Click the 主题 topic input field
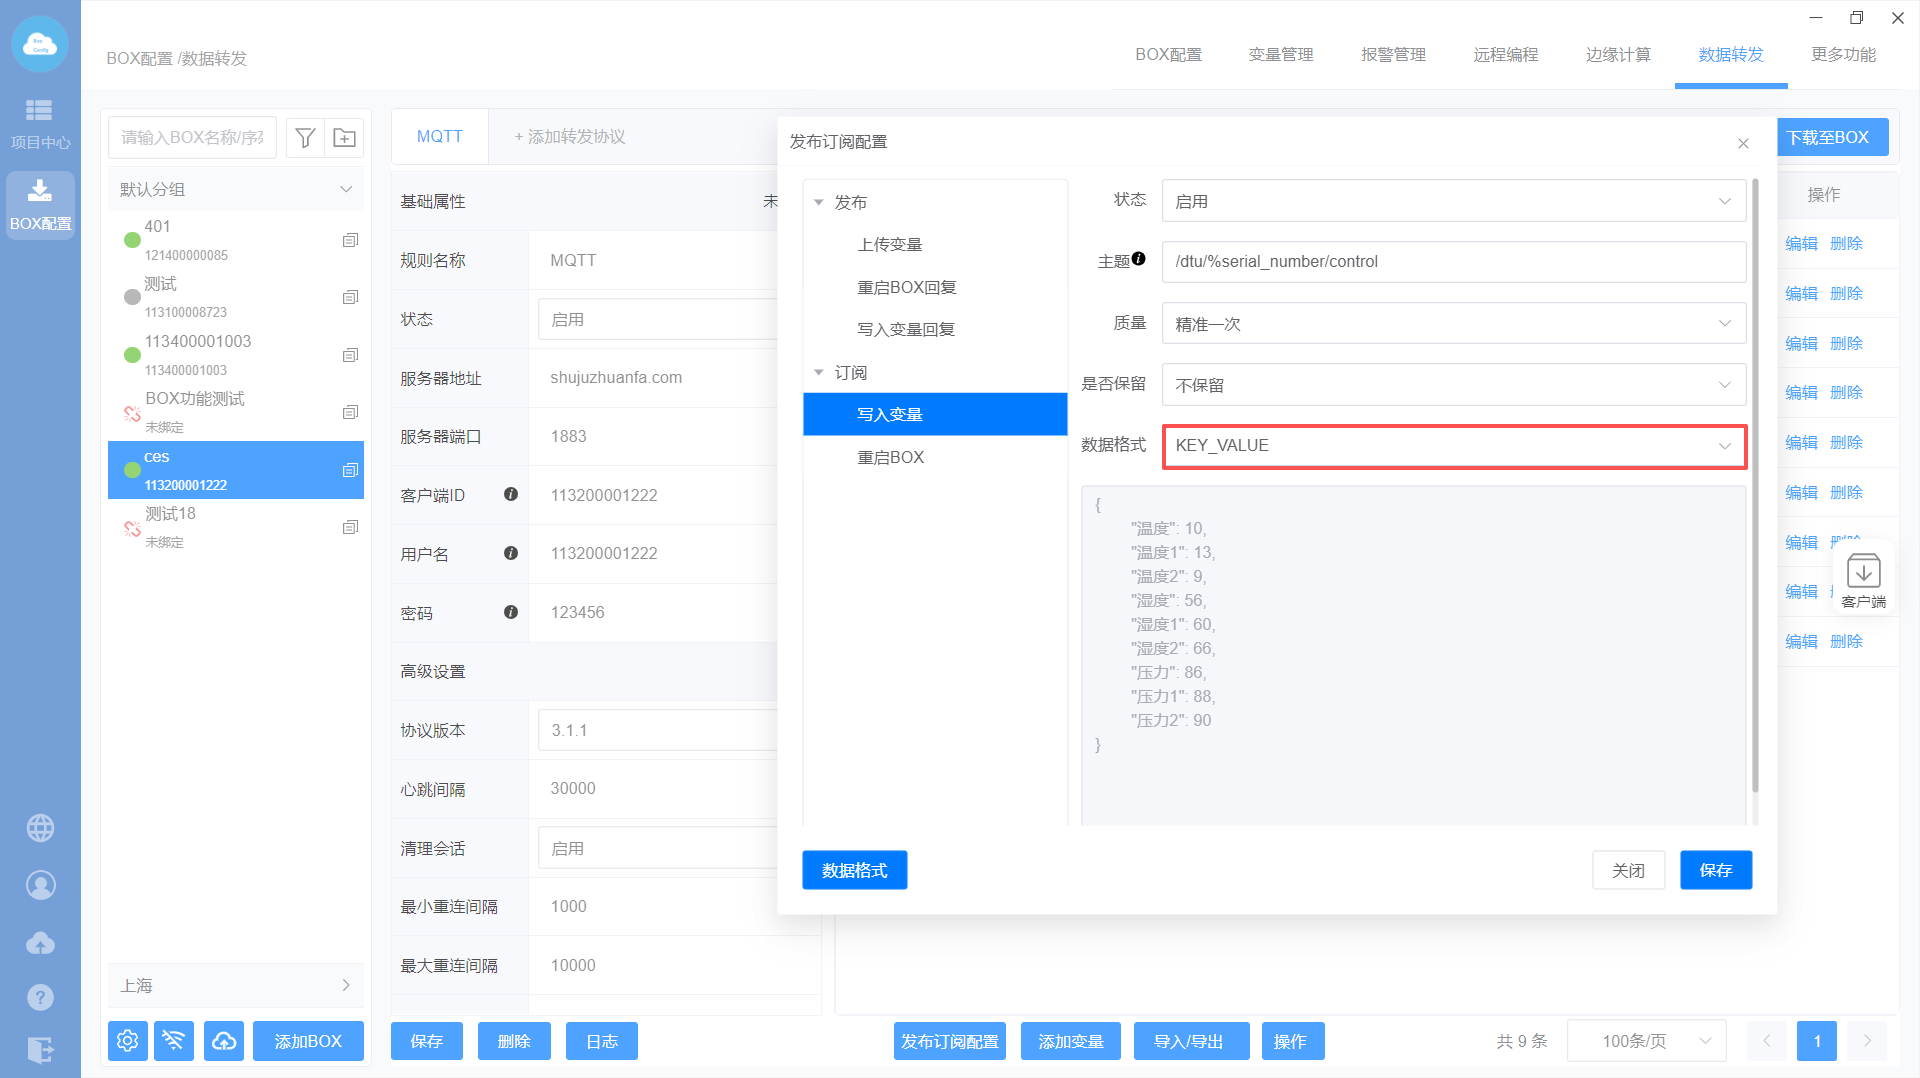Screen dimensions: 1920x1078 [1453, 262]
